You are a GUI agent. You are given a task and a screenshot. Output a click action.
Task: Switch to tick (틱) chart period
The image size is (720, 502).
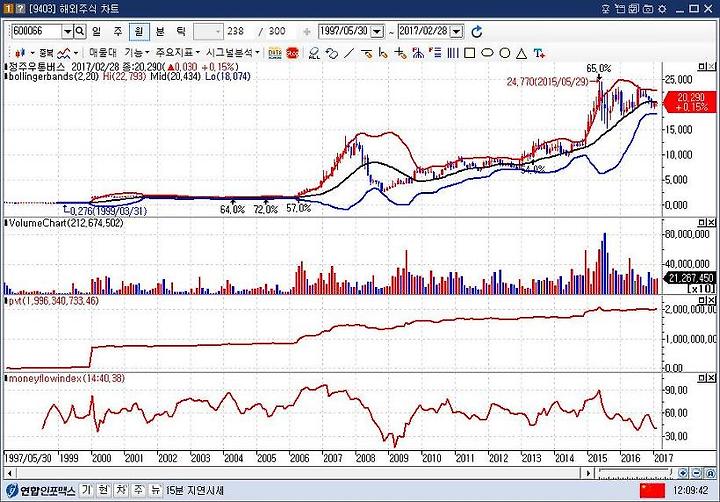tap(181, 31)
